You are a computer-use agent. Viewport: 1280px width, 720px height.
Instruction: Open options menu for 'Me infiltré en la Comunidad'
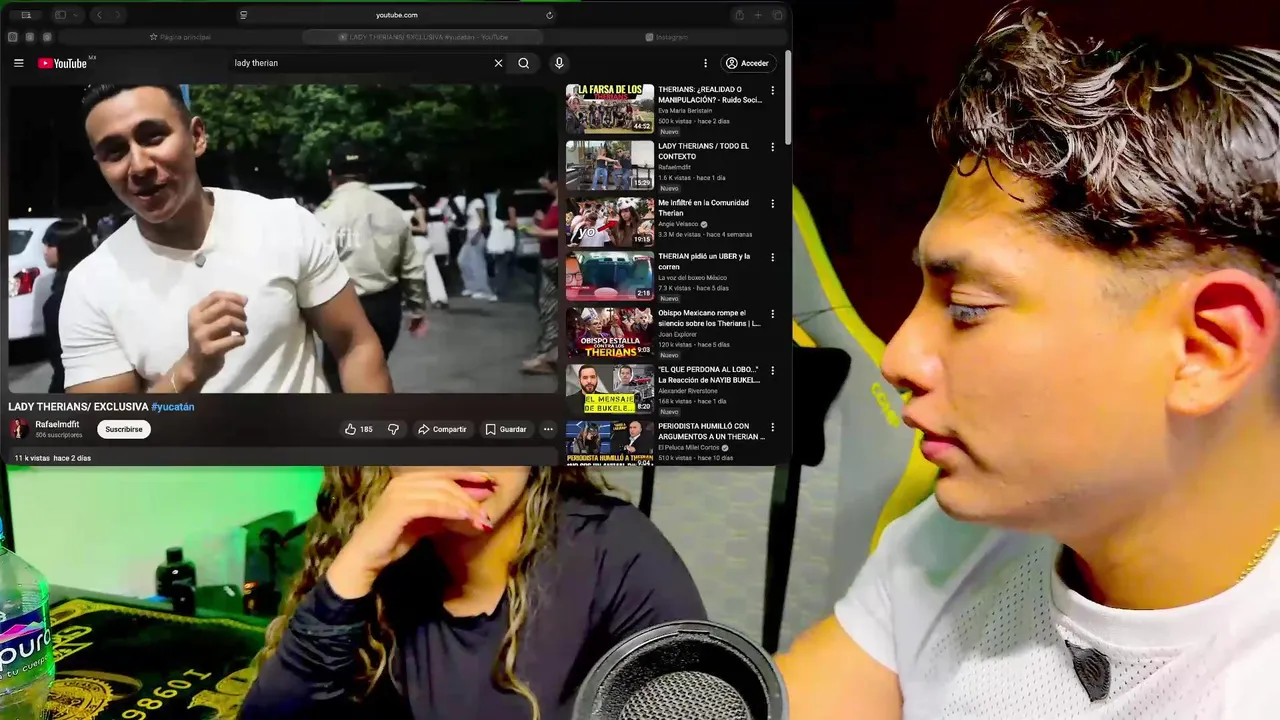[x=772, y=203]
